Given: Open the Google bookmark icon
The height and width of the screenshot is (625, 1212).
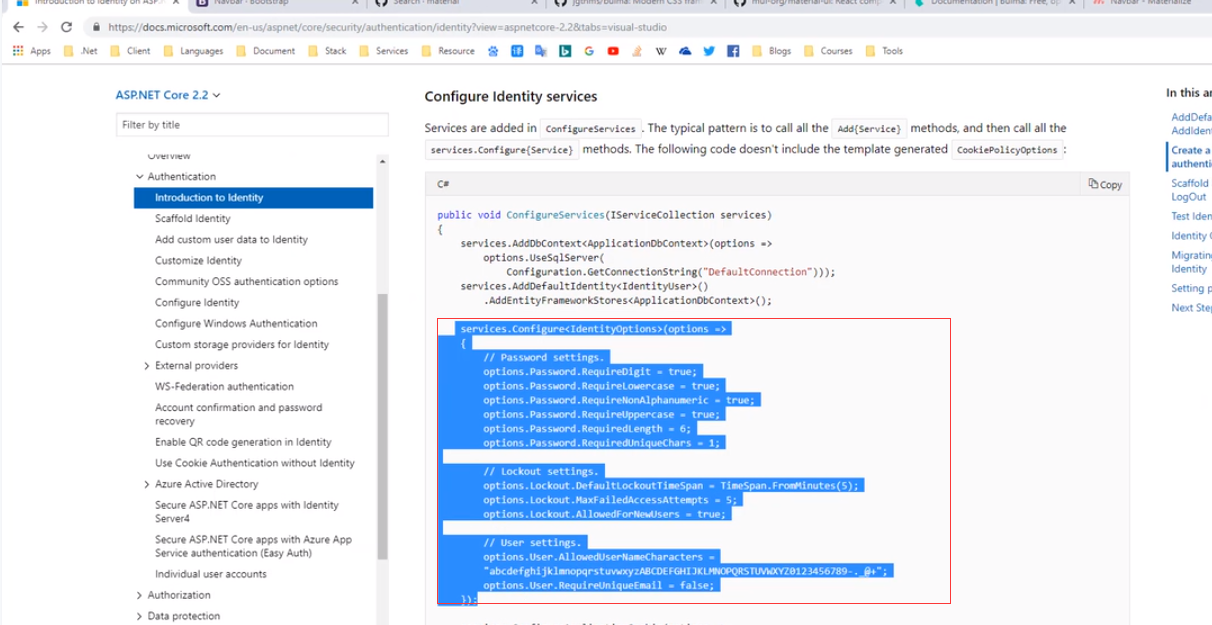Looking at the screenshot, I should click(x=589, y=51).
